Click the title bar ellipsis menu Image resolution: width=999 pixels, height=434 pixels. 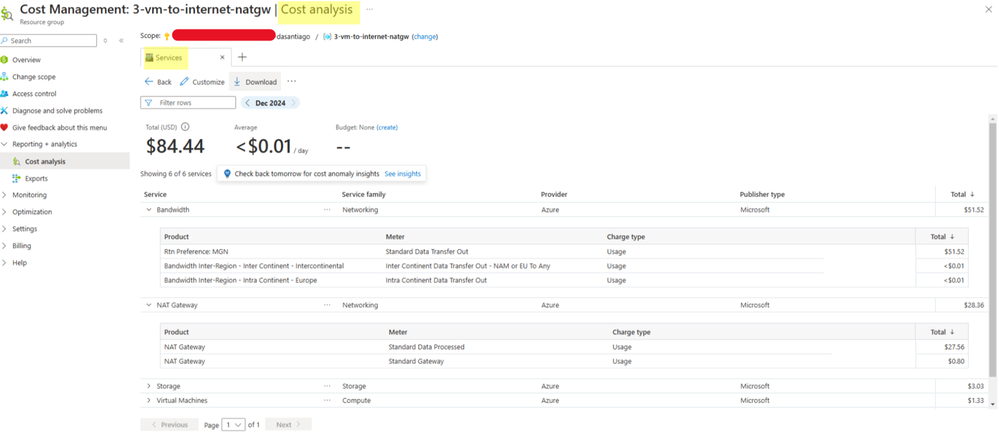(x=370, y=10)
